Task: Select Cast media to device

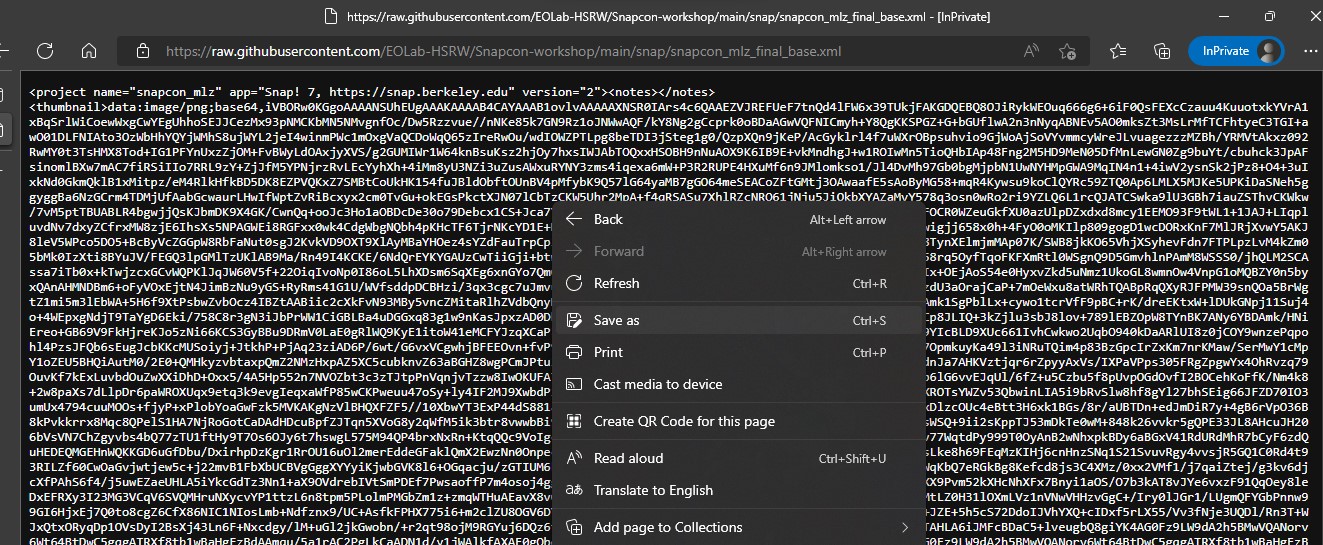Action: 657,384
